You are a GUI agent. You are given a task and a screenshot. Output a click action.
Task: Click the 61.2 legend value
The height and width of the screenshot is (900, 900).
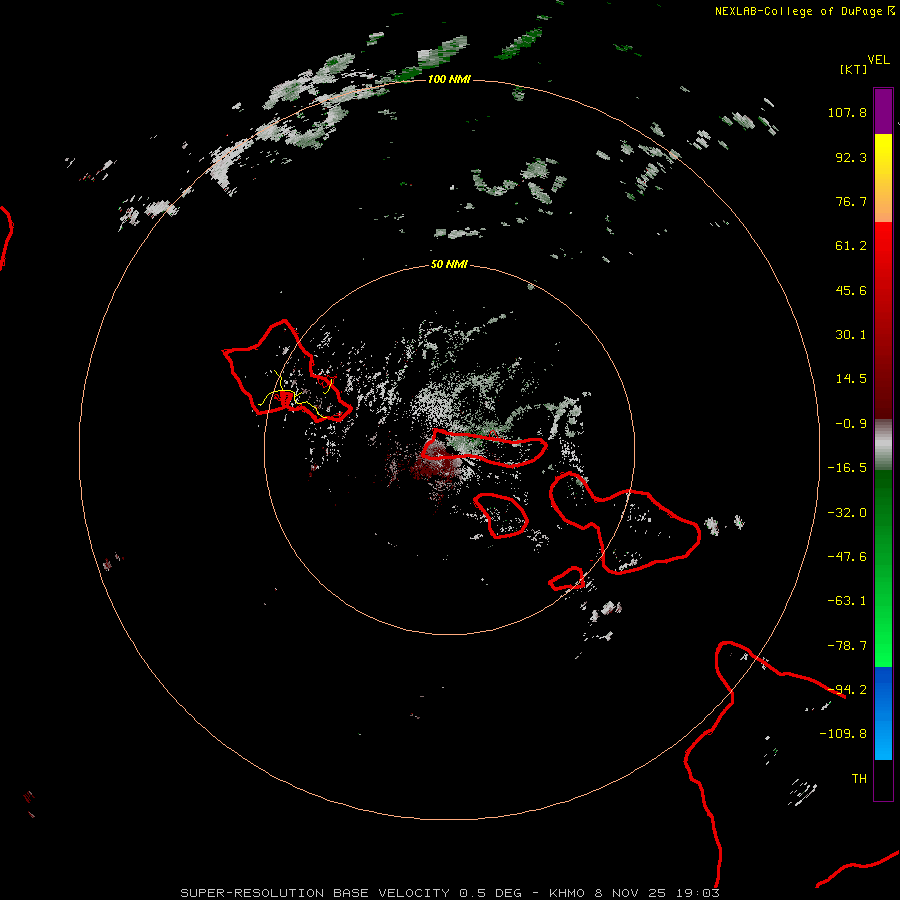(x=851, y=246)
